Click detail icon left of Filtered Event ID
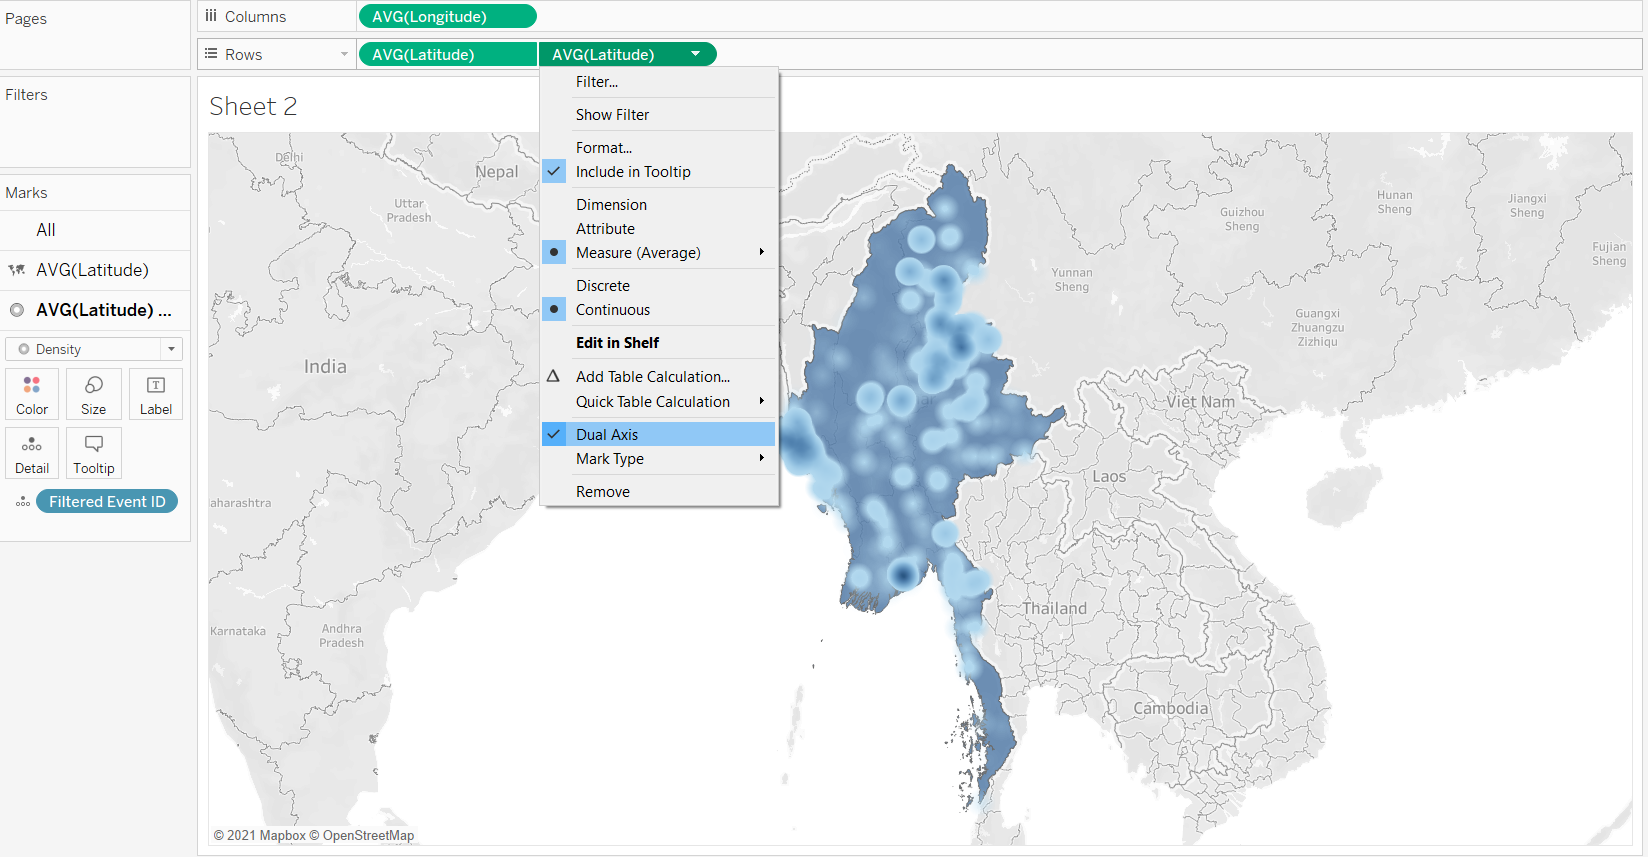 (22, 502)
